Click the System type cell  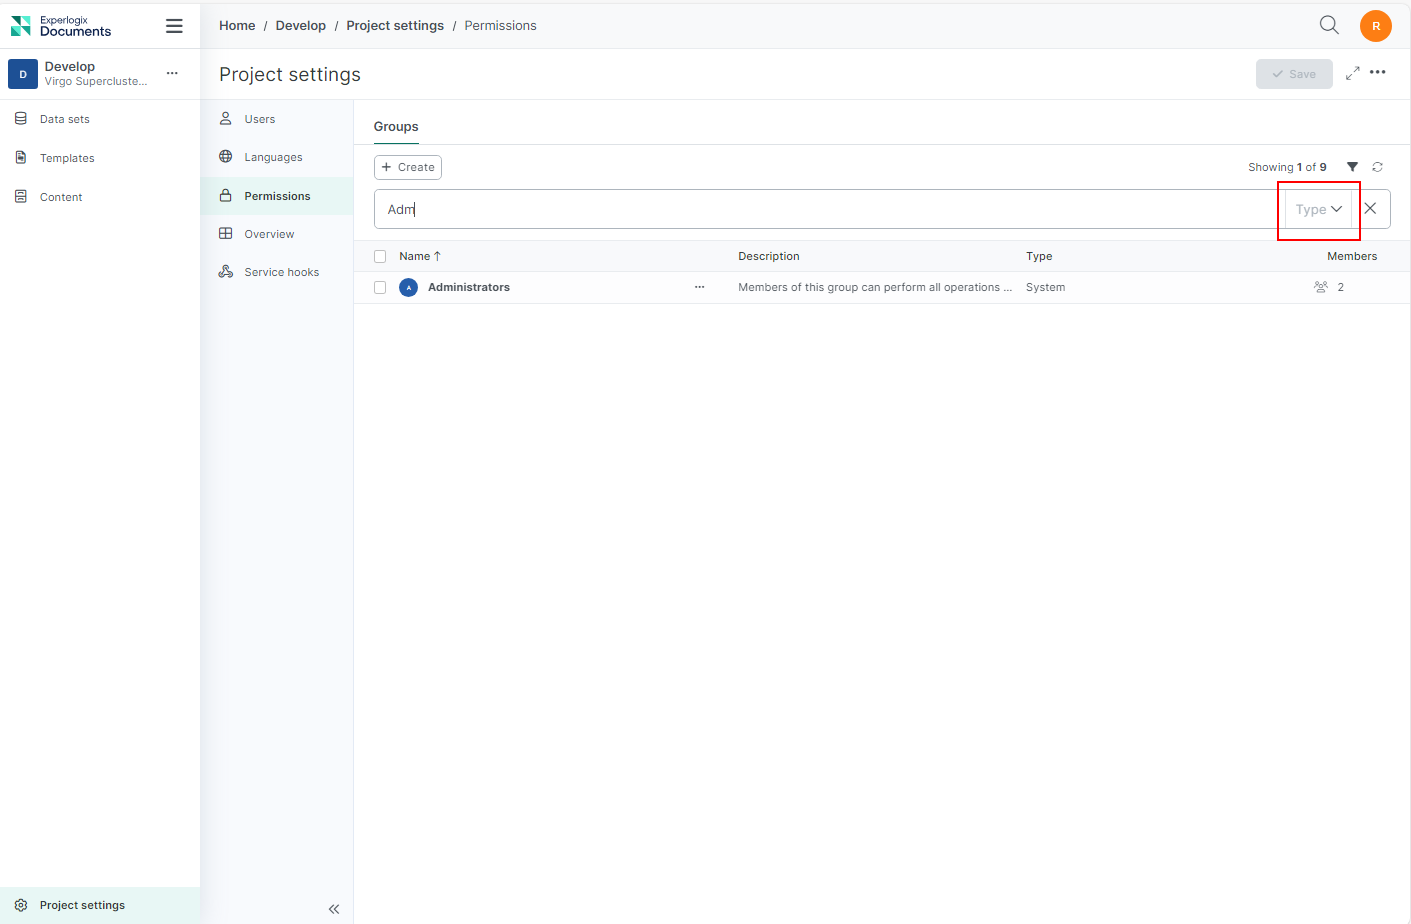1045,287
